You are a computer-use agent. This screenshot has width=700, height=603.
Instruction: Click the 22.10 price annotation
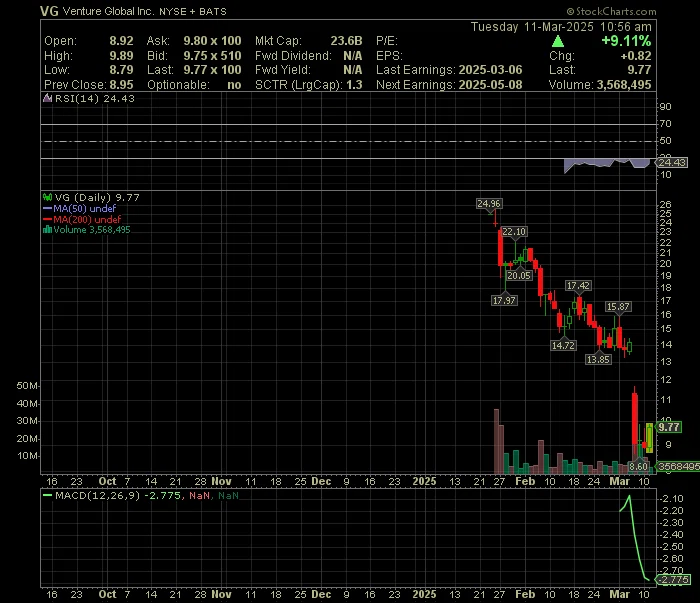point(514,232)
